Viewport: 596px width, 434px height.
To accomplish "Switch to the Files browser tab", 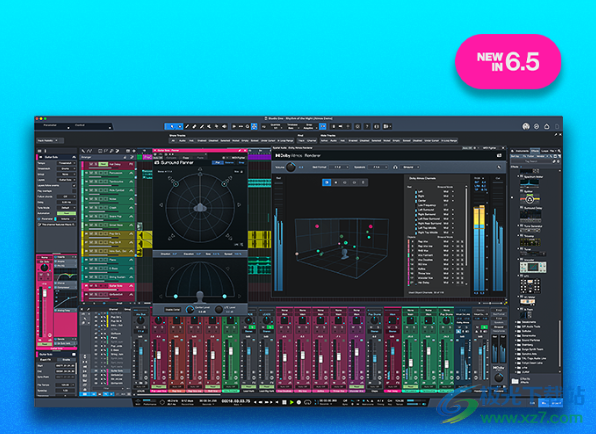I will (552, 151).
